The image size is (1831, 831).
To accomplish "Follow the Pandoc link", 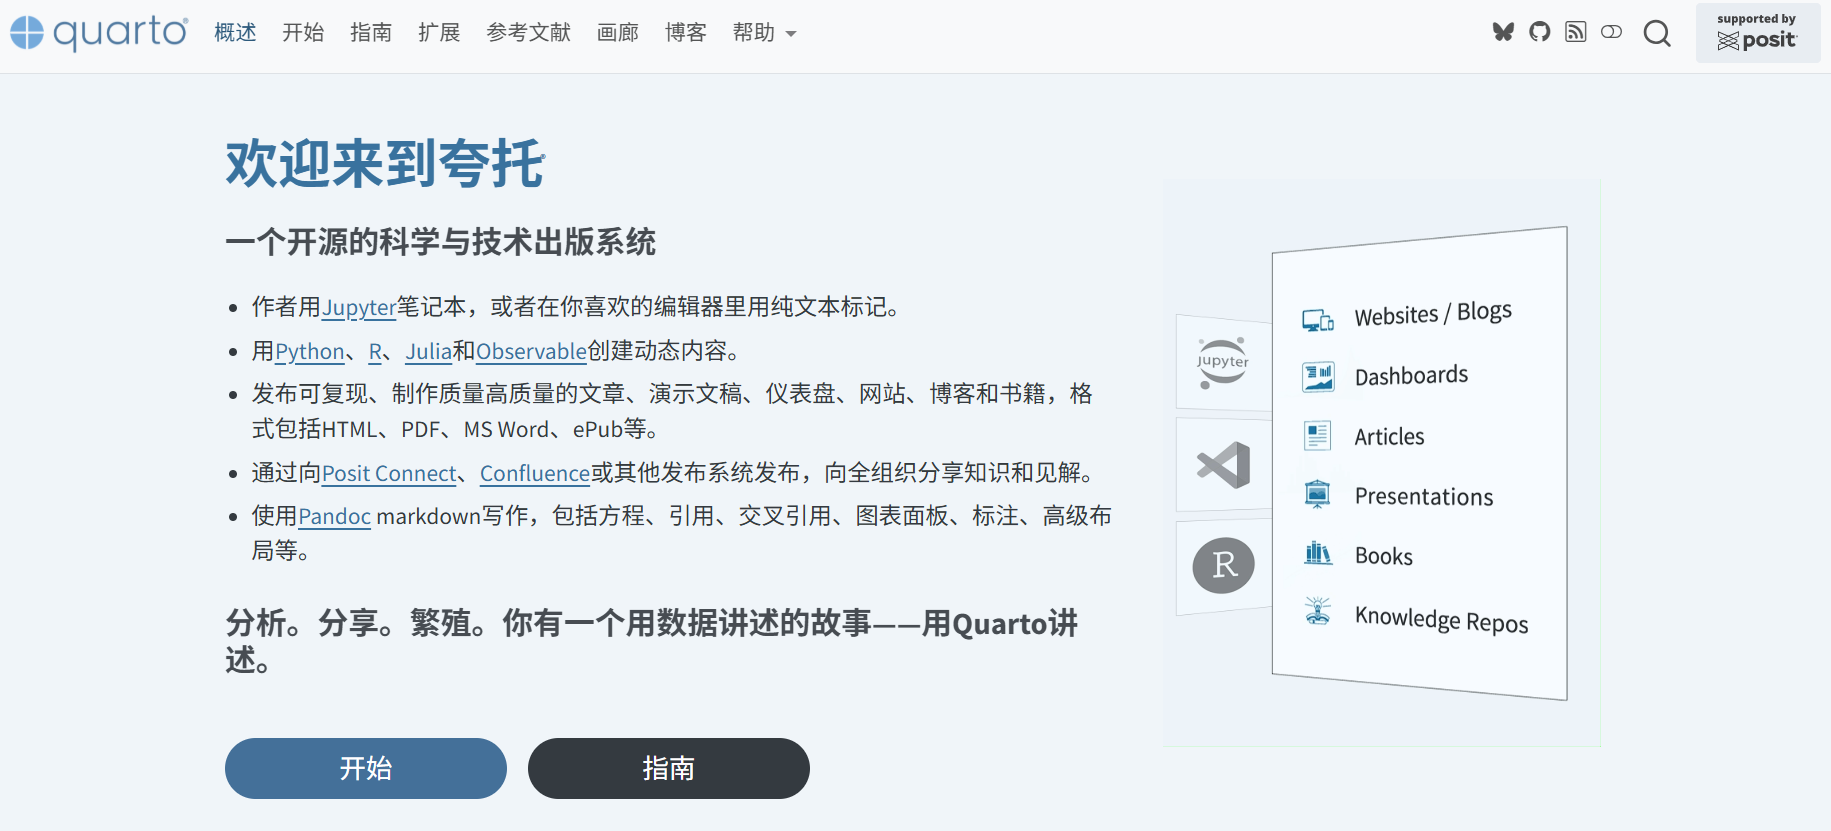I will pos(335,516).
